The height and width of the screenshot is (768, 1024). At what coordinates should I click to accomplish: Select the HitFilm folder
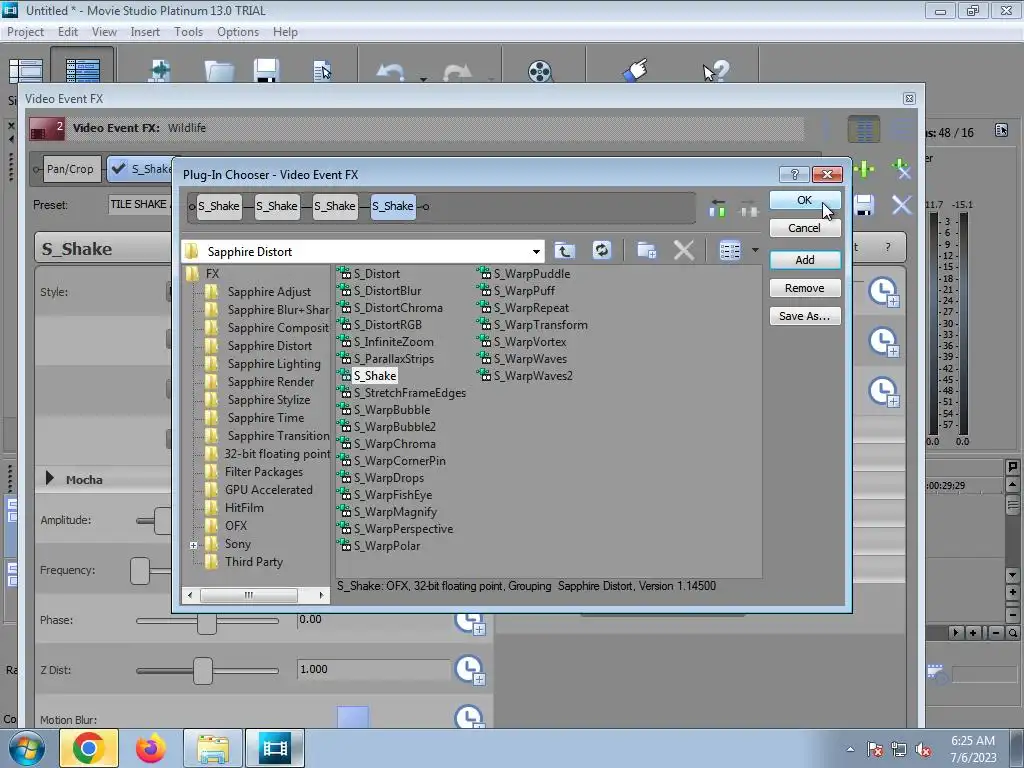click(244, 507)
